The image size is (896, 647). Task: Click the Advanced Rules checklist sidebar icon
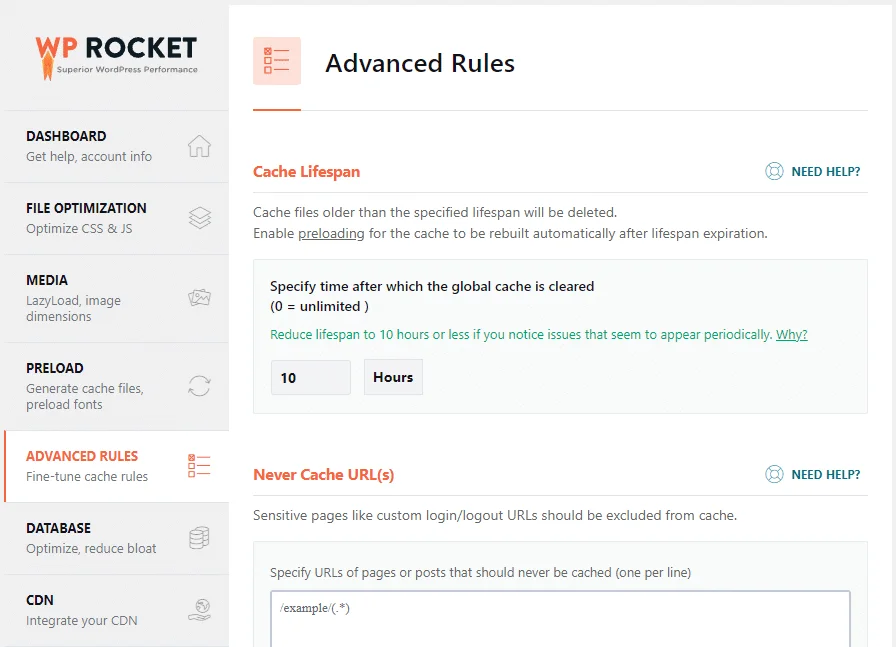199,466
